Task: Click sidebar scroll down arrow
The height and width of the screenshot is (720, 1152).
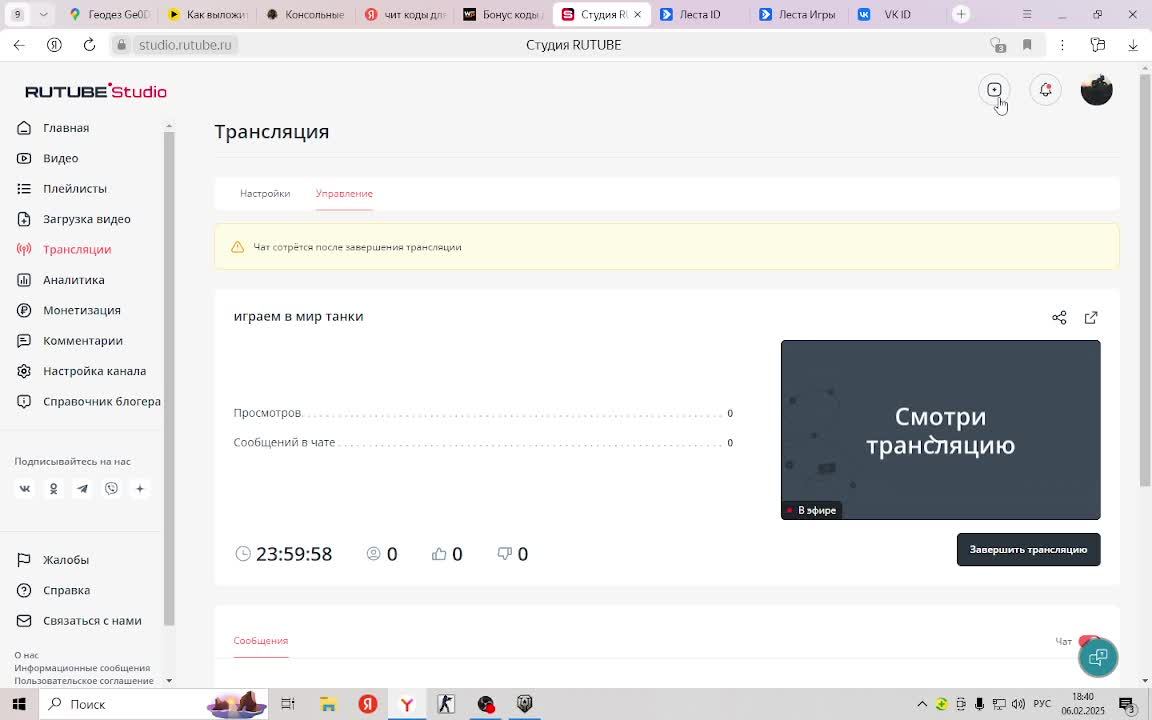Action: click(x=169, y=681)
